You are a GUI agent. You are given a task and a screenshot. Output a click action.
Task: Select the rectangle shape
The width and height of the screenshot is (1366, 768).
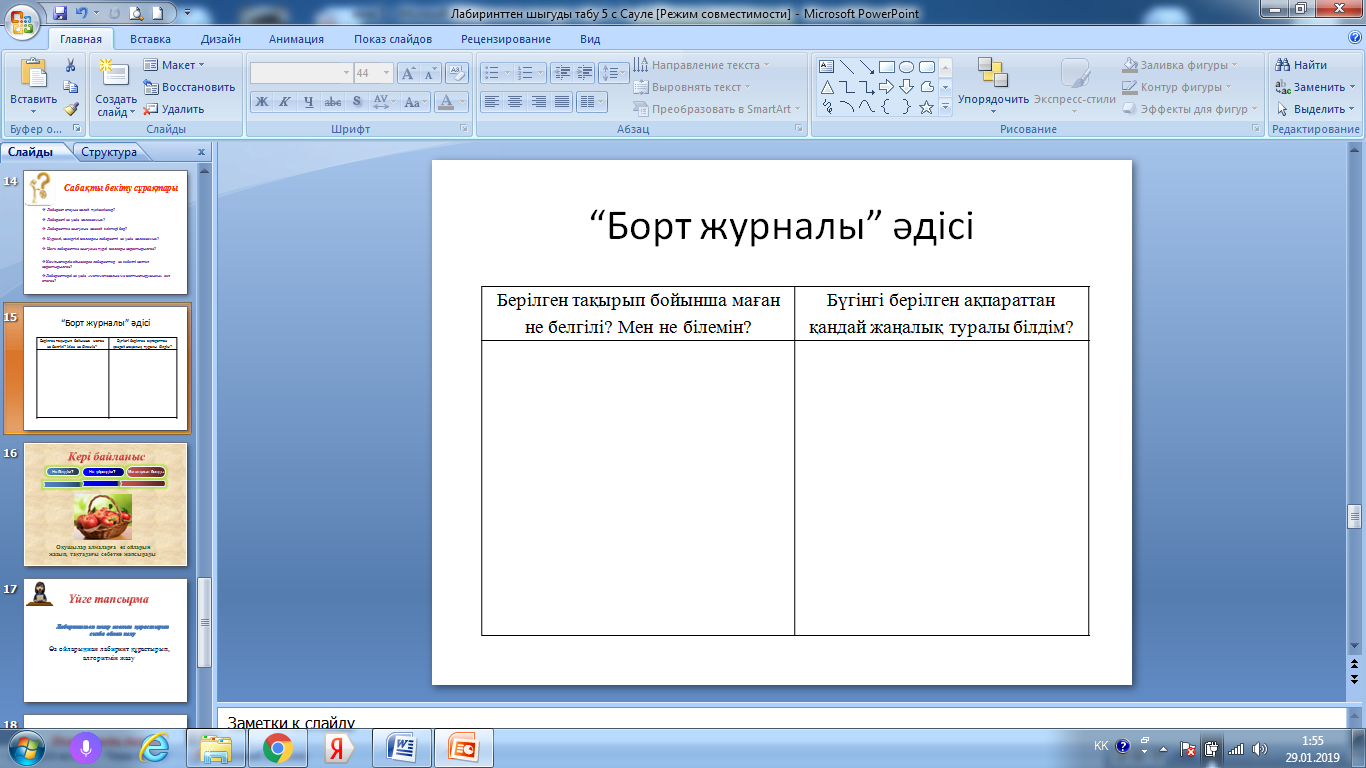pos(887,66)
